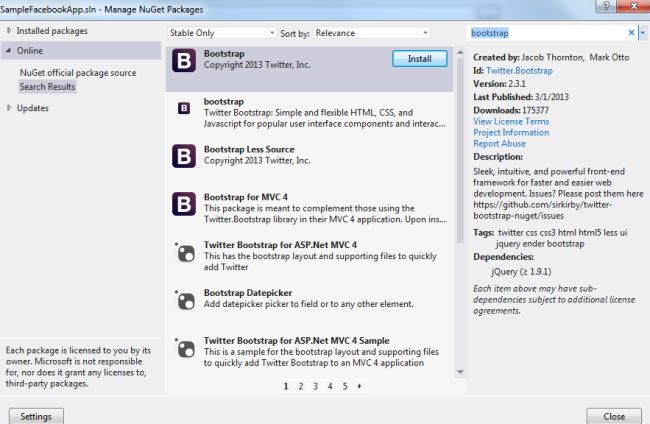Click the Tags line in details pane
Image resolution: width=650 pixels, height=424 pixels.
point(550,238)
